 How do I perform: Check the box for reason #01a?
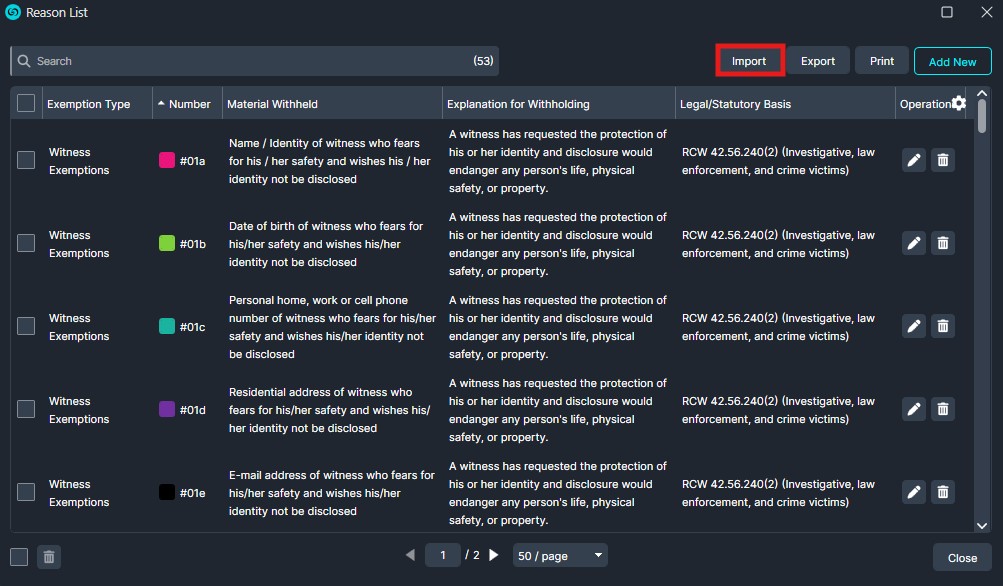coord(26,160)
